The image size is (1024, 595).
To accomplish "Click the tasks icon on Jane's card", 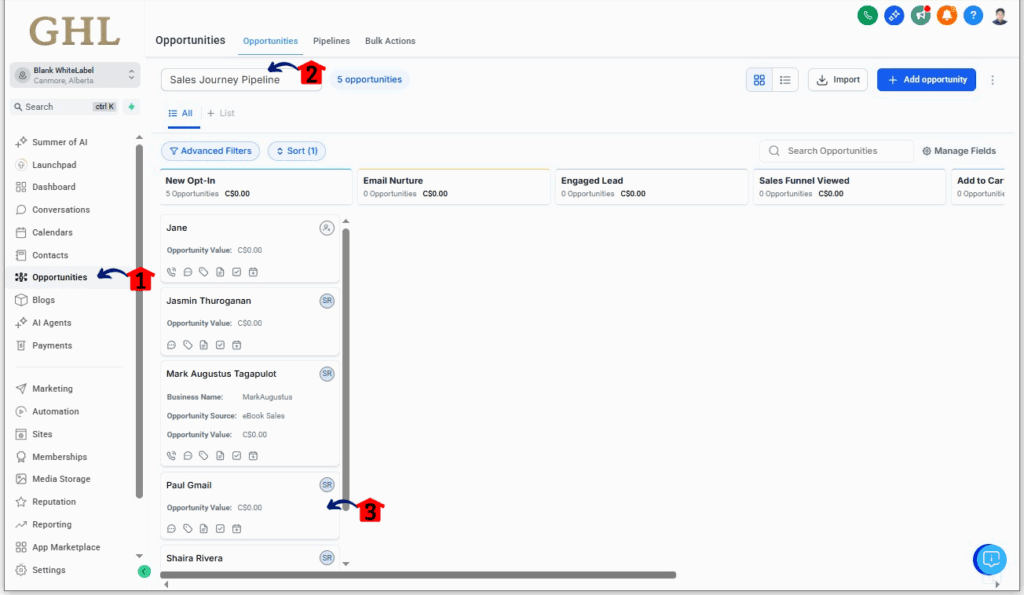I will click(236, 272).
